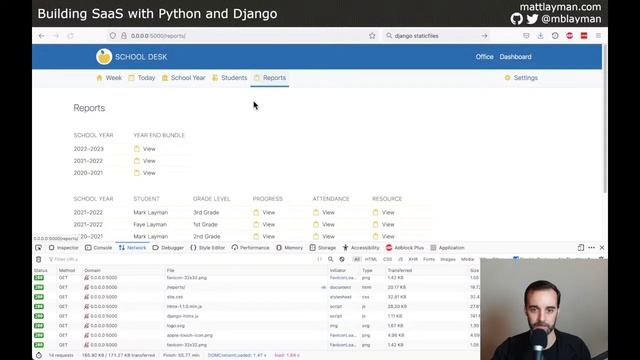Screen dimensions: 640x360
Task: Click the search bar go arrow
Action: click(484, 36)
